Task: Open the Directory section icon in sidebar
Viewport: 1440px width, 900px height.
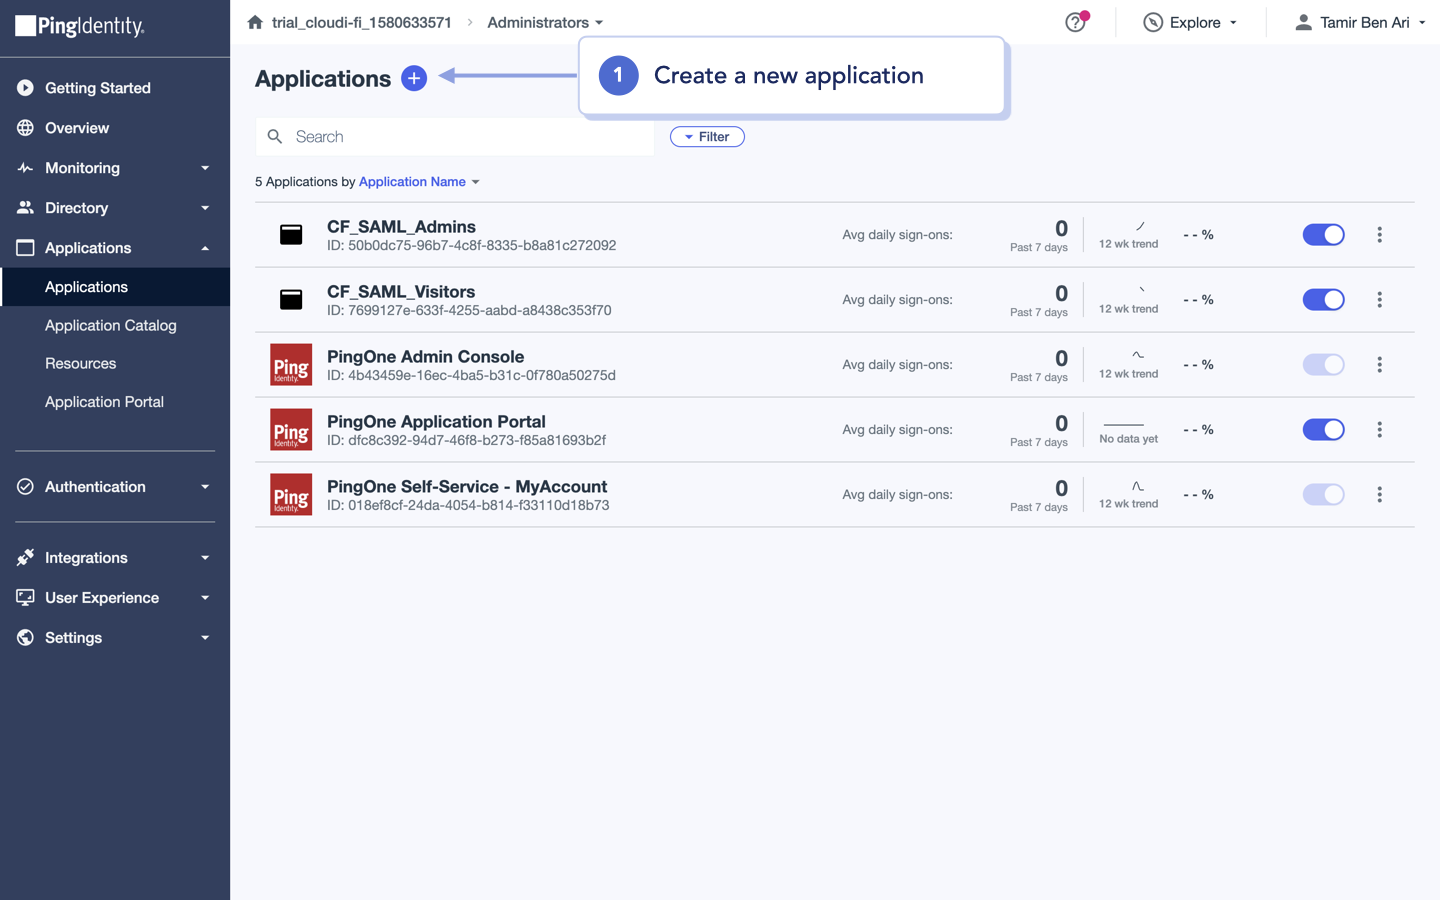Action: click(25, 207)
